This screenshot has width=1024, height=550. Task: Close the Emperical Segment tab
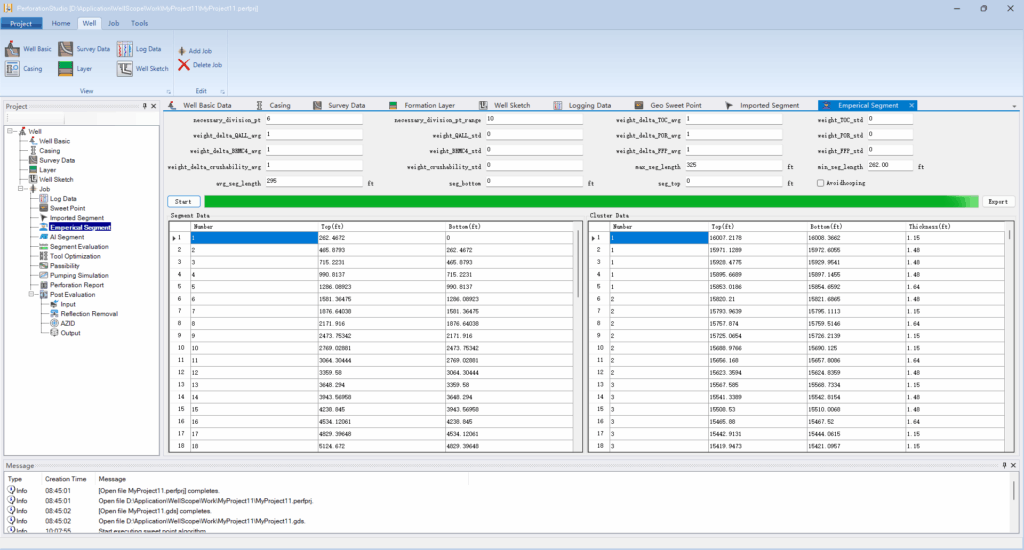(x=912, y=105)
